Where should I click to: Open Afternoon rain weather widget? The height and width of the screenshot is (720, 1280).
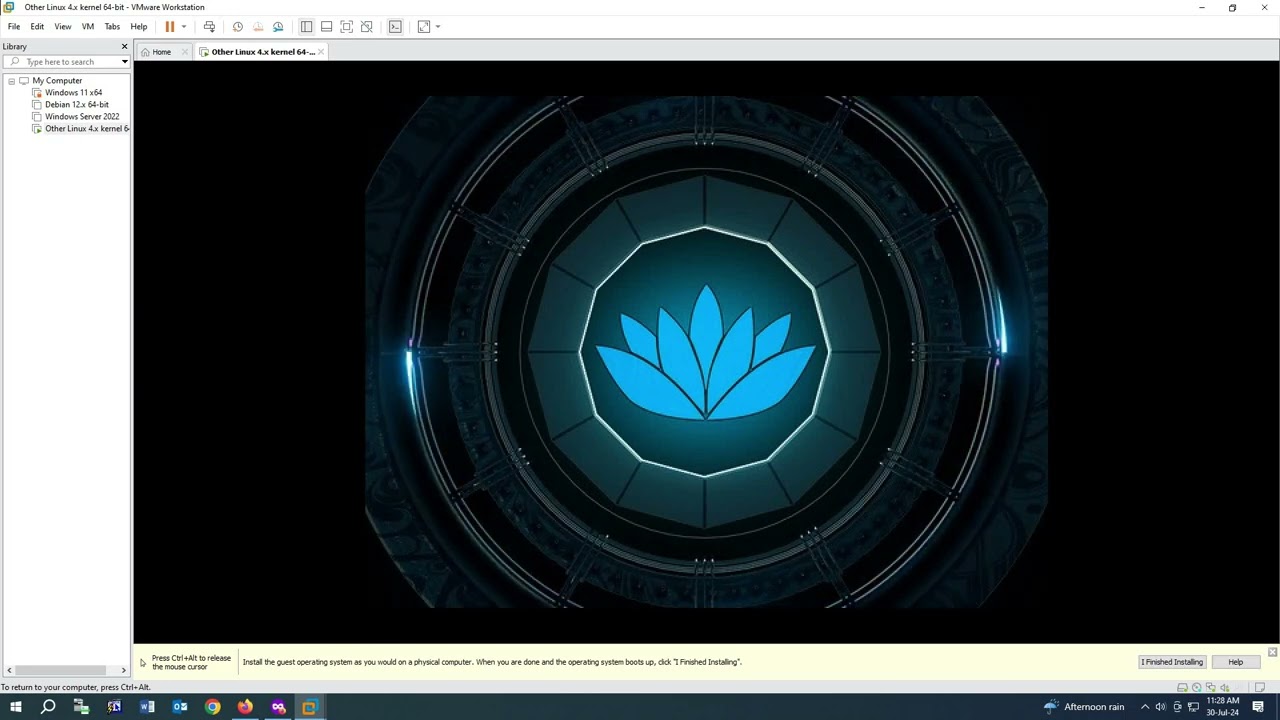(1084, 707)
